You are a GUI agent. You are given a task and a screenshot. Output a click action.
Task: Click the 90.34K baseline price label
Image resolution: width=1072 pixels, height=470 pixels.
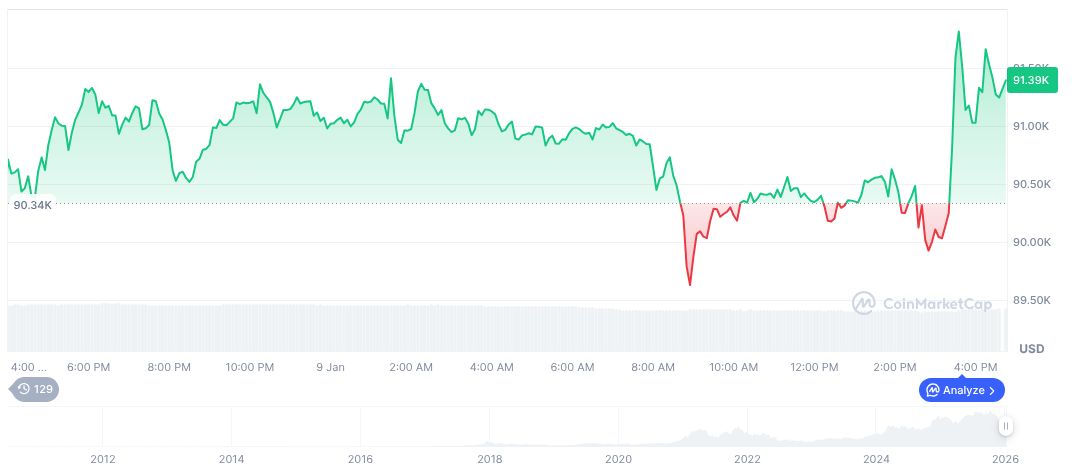coord(32,205)
